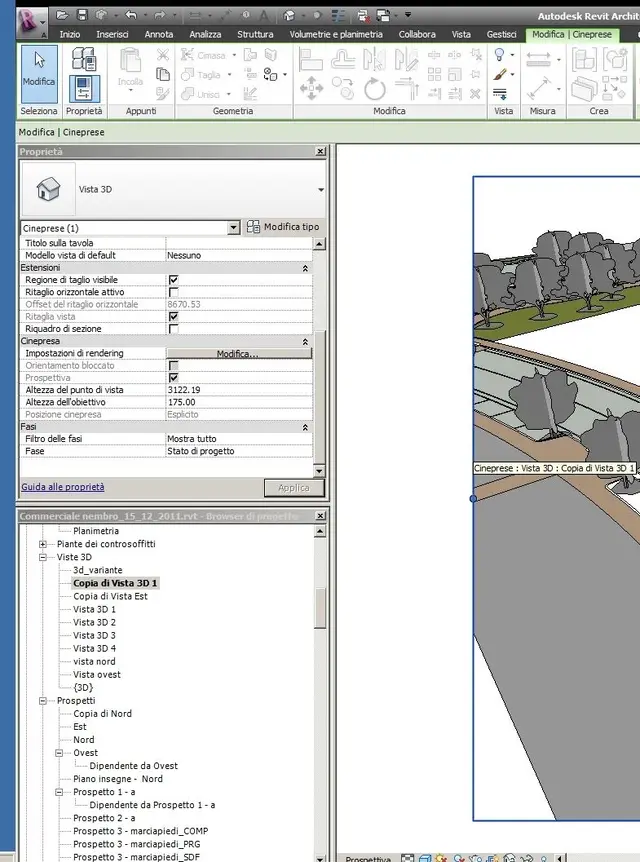The height and width of the screenshot is (862, 640).
Task: Collapse the Prospetti tree node
Action: point(43,701)
